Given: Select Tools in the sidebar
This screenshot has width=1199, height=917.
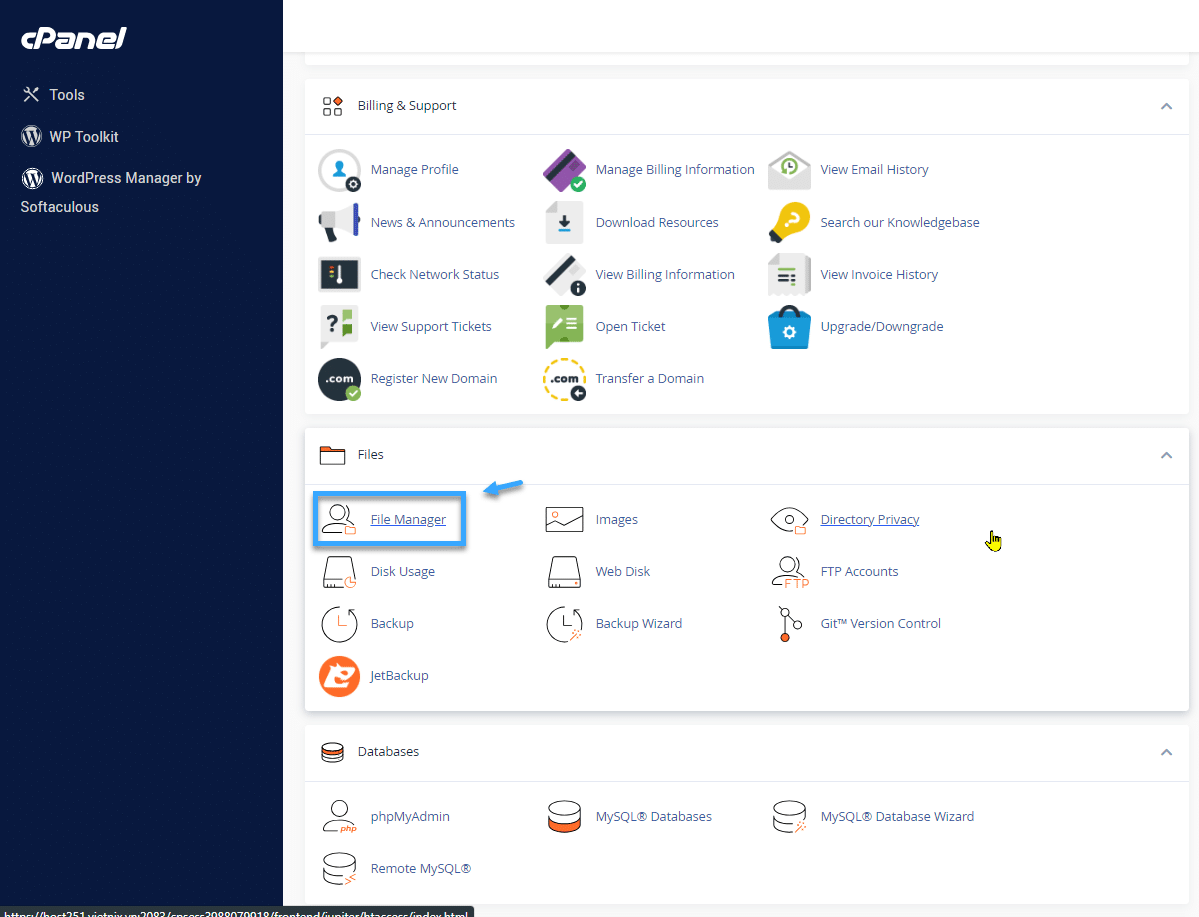Looking at the screenshot, I should (64, 94).
